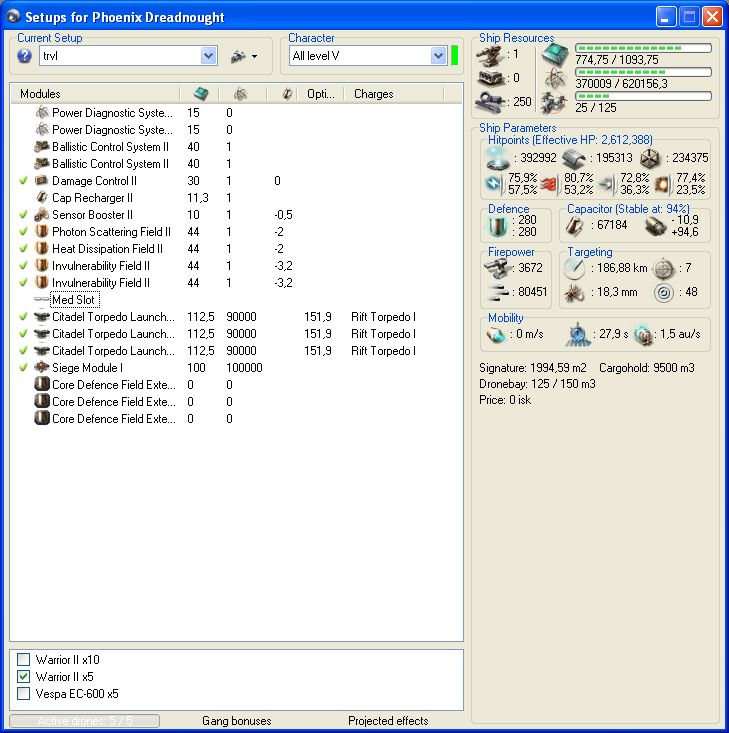Screen dimensions: 729x733
Task: Toggle the first Invulnerability Field II checkmark
Action: tap(23, 266)
